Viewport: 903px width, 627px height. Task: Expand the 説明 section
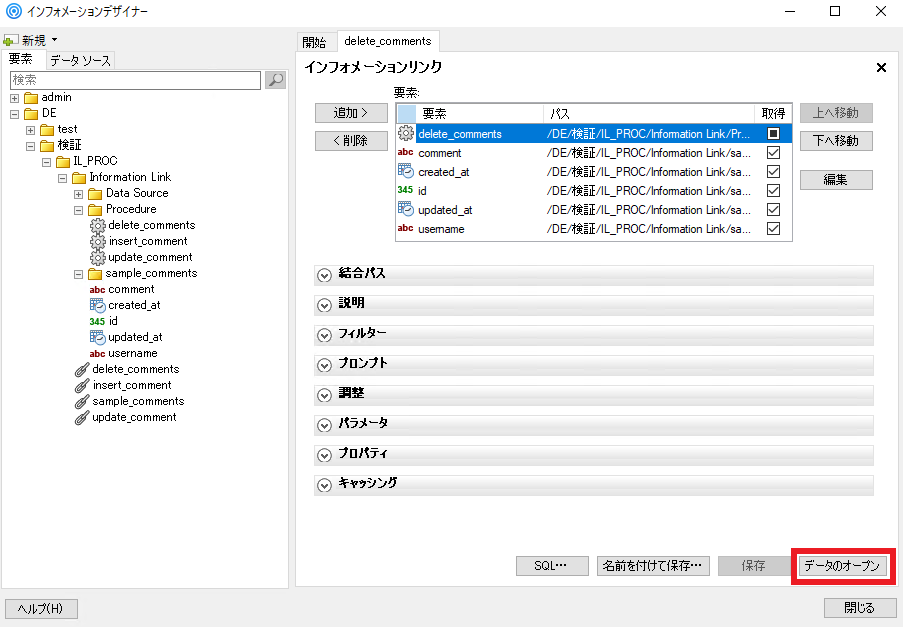324,305
